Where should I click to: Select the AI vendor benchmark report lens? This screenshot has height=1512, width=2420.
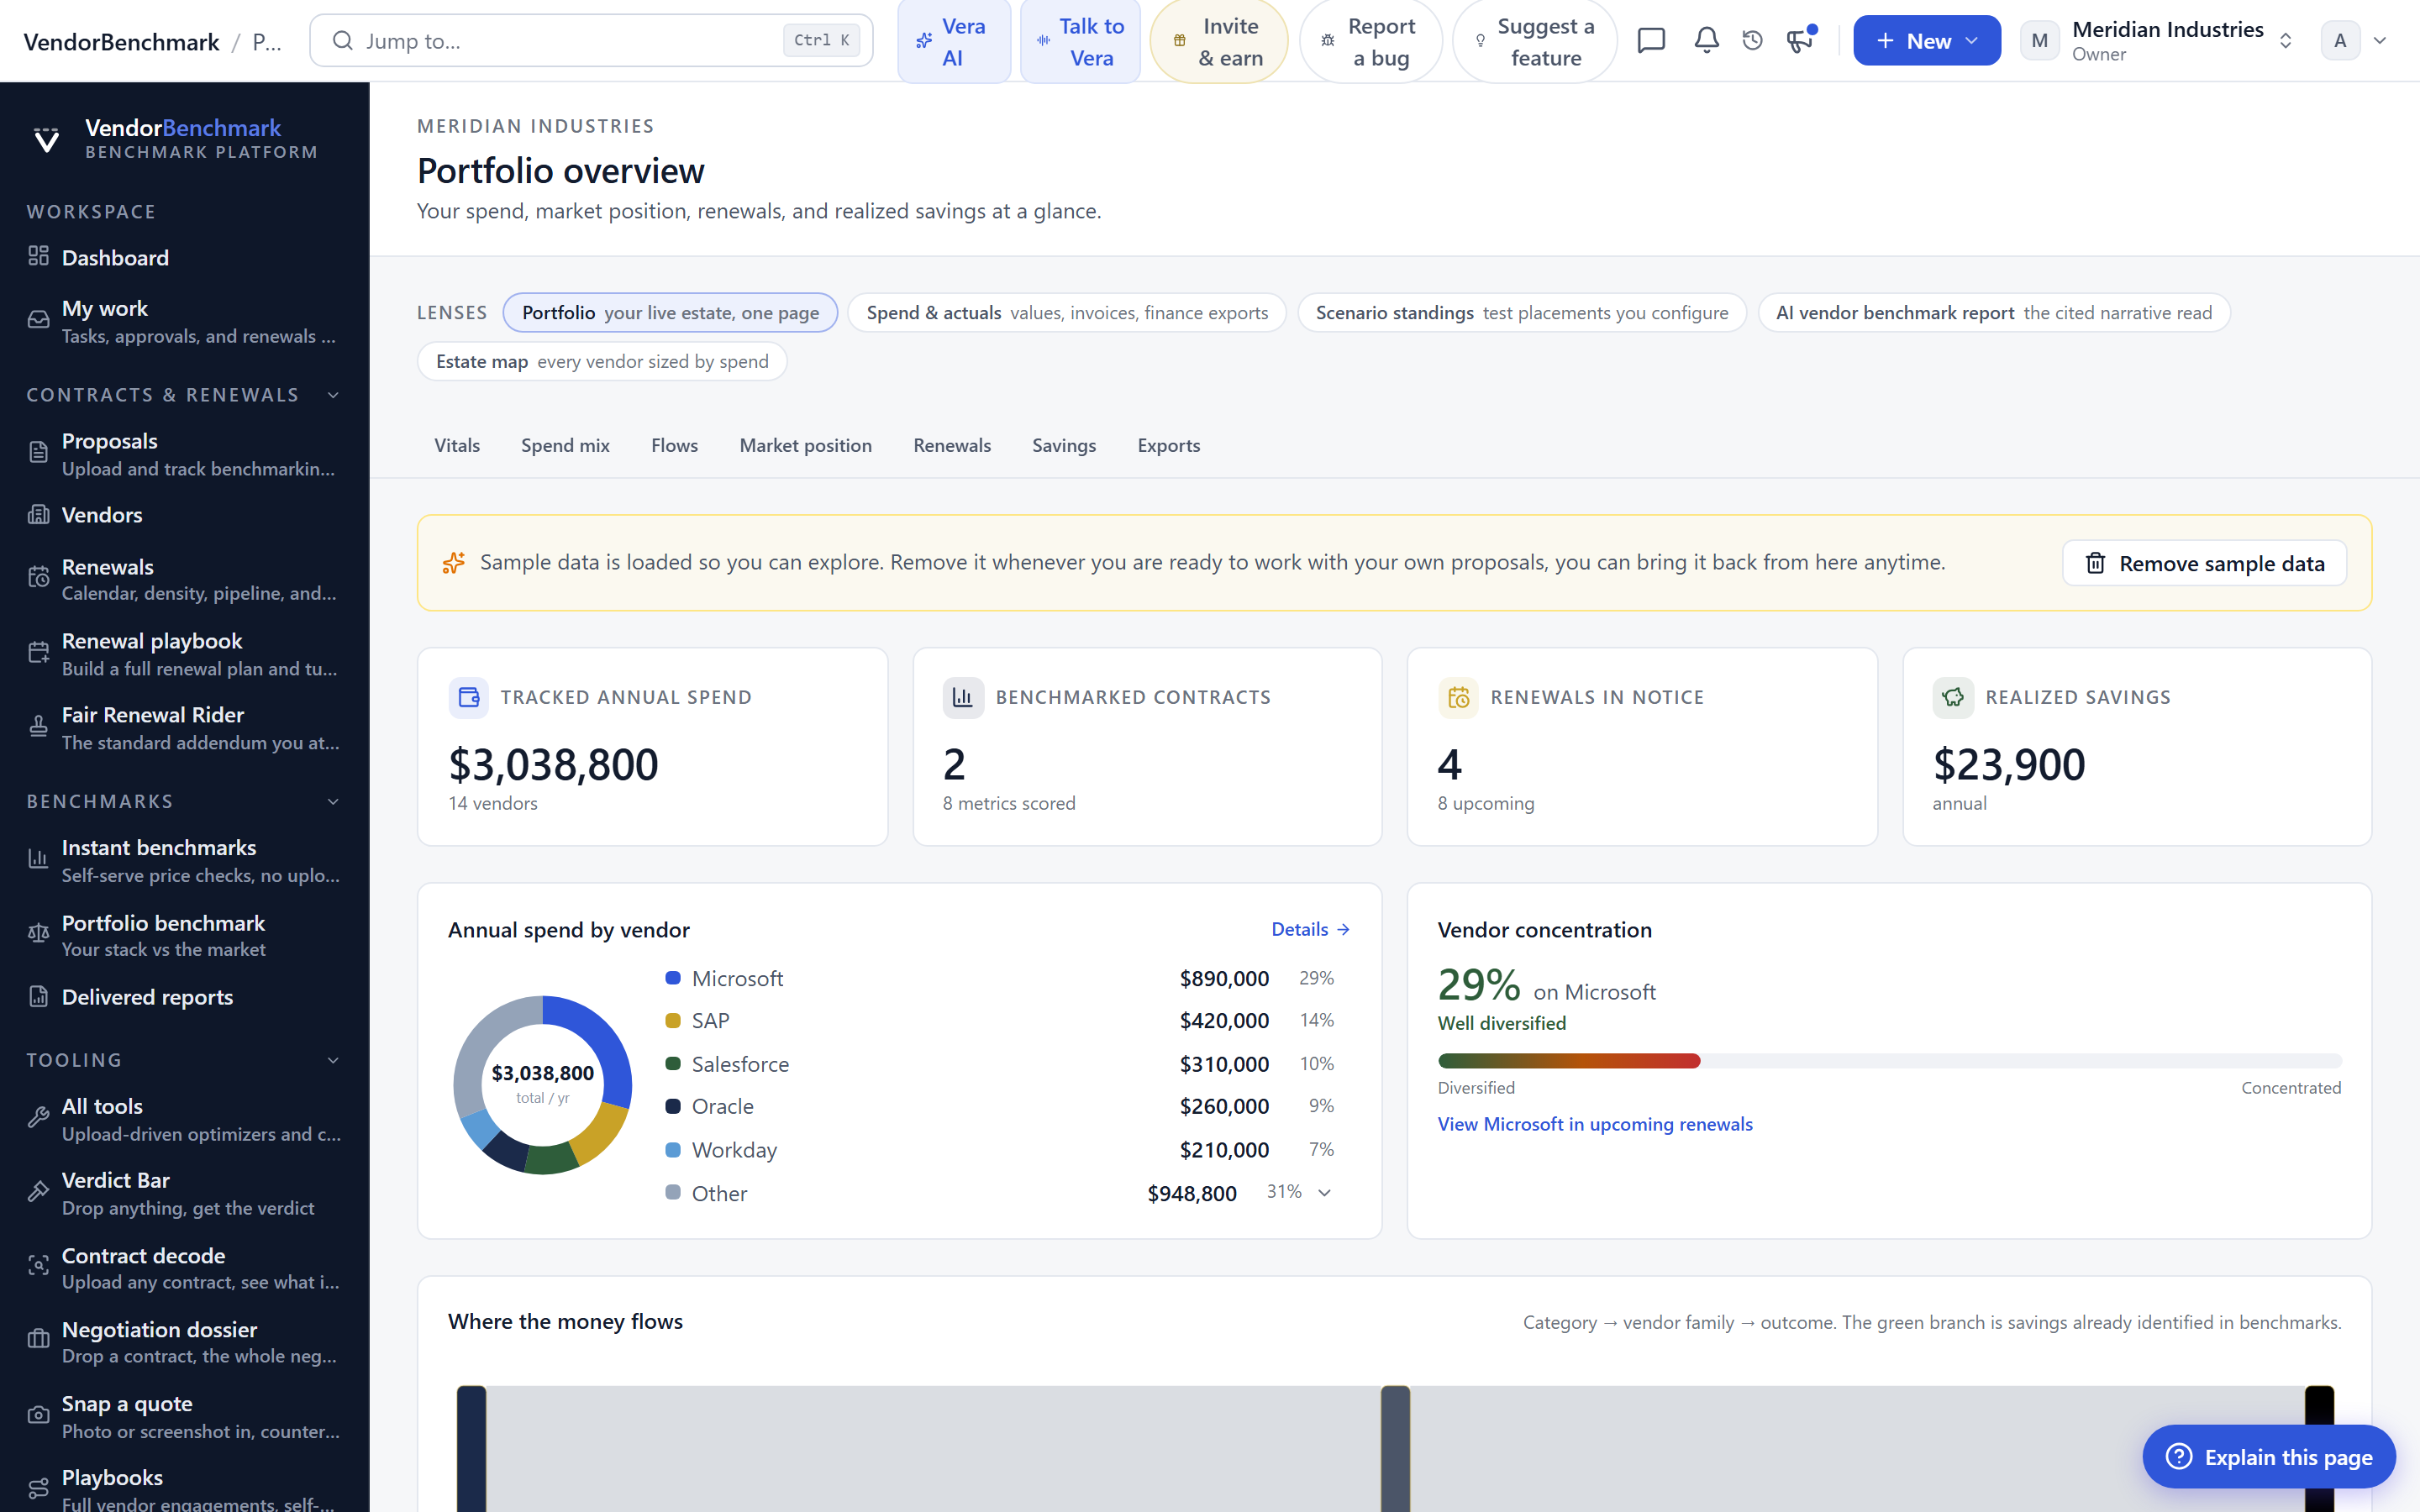1993,313
